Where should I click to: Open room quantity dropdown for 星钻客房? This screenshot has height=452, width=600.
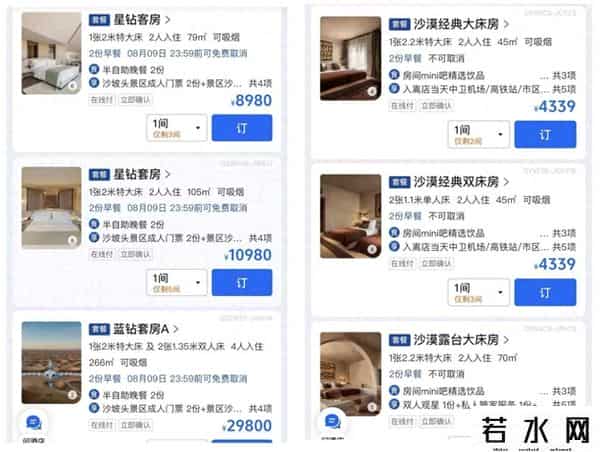(x=177, y=128)
